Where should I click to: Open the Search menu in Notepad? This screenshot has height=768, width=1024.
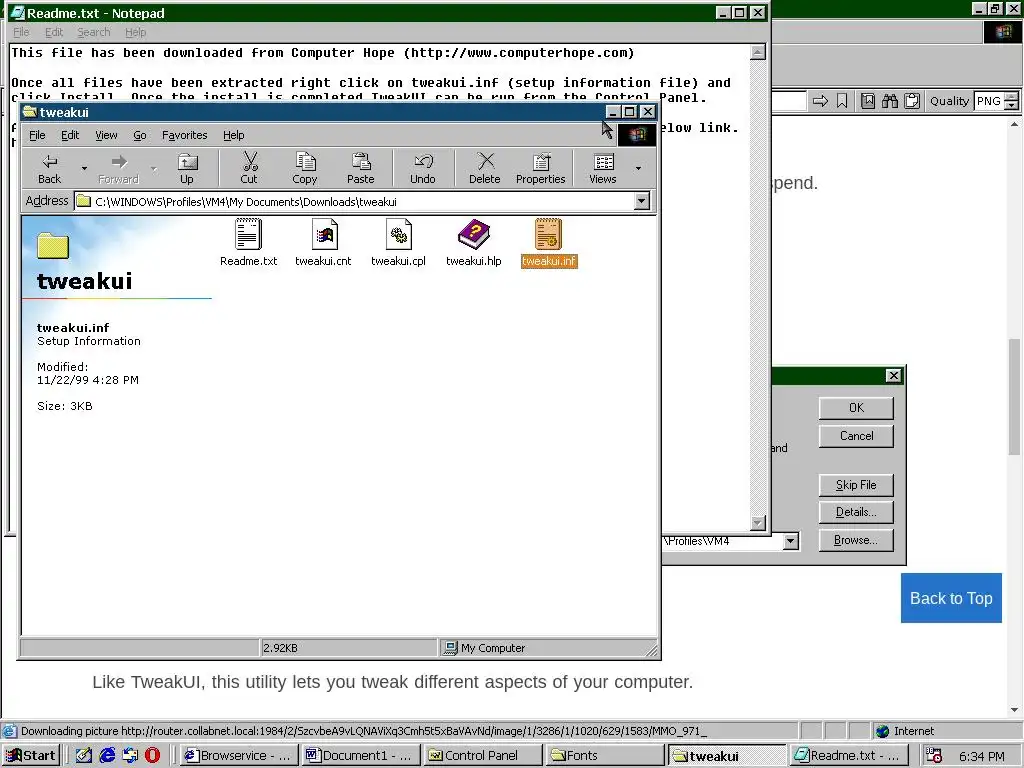(93, 32)
